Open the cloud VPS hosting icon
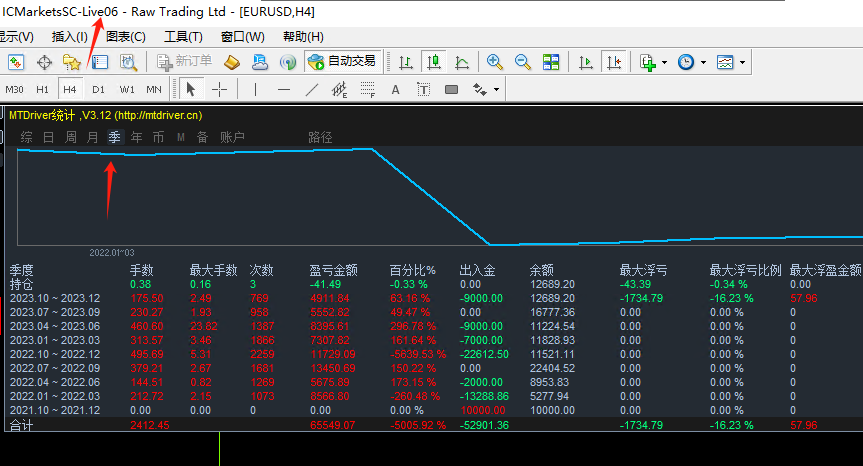 tap(259, 62)
